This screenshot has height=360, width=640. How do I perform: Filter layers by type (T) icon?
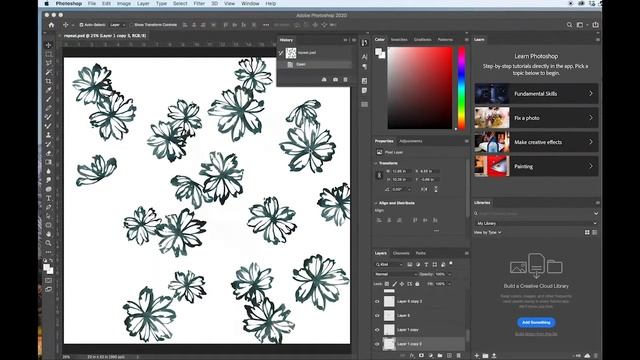(x=426, y=264)
